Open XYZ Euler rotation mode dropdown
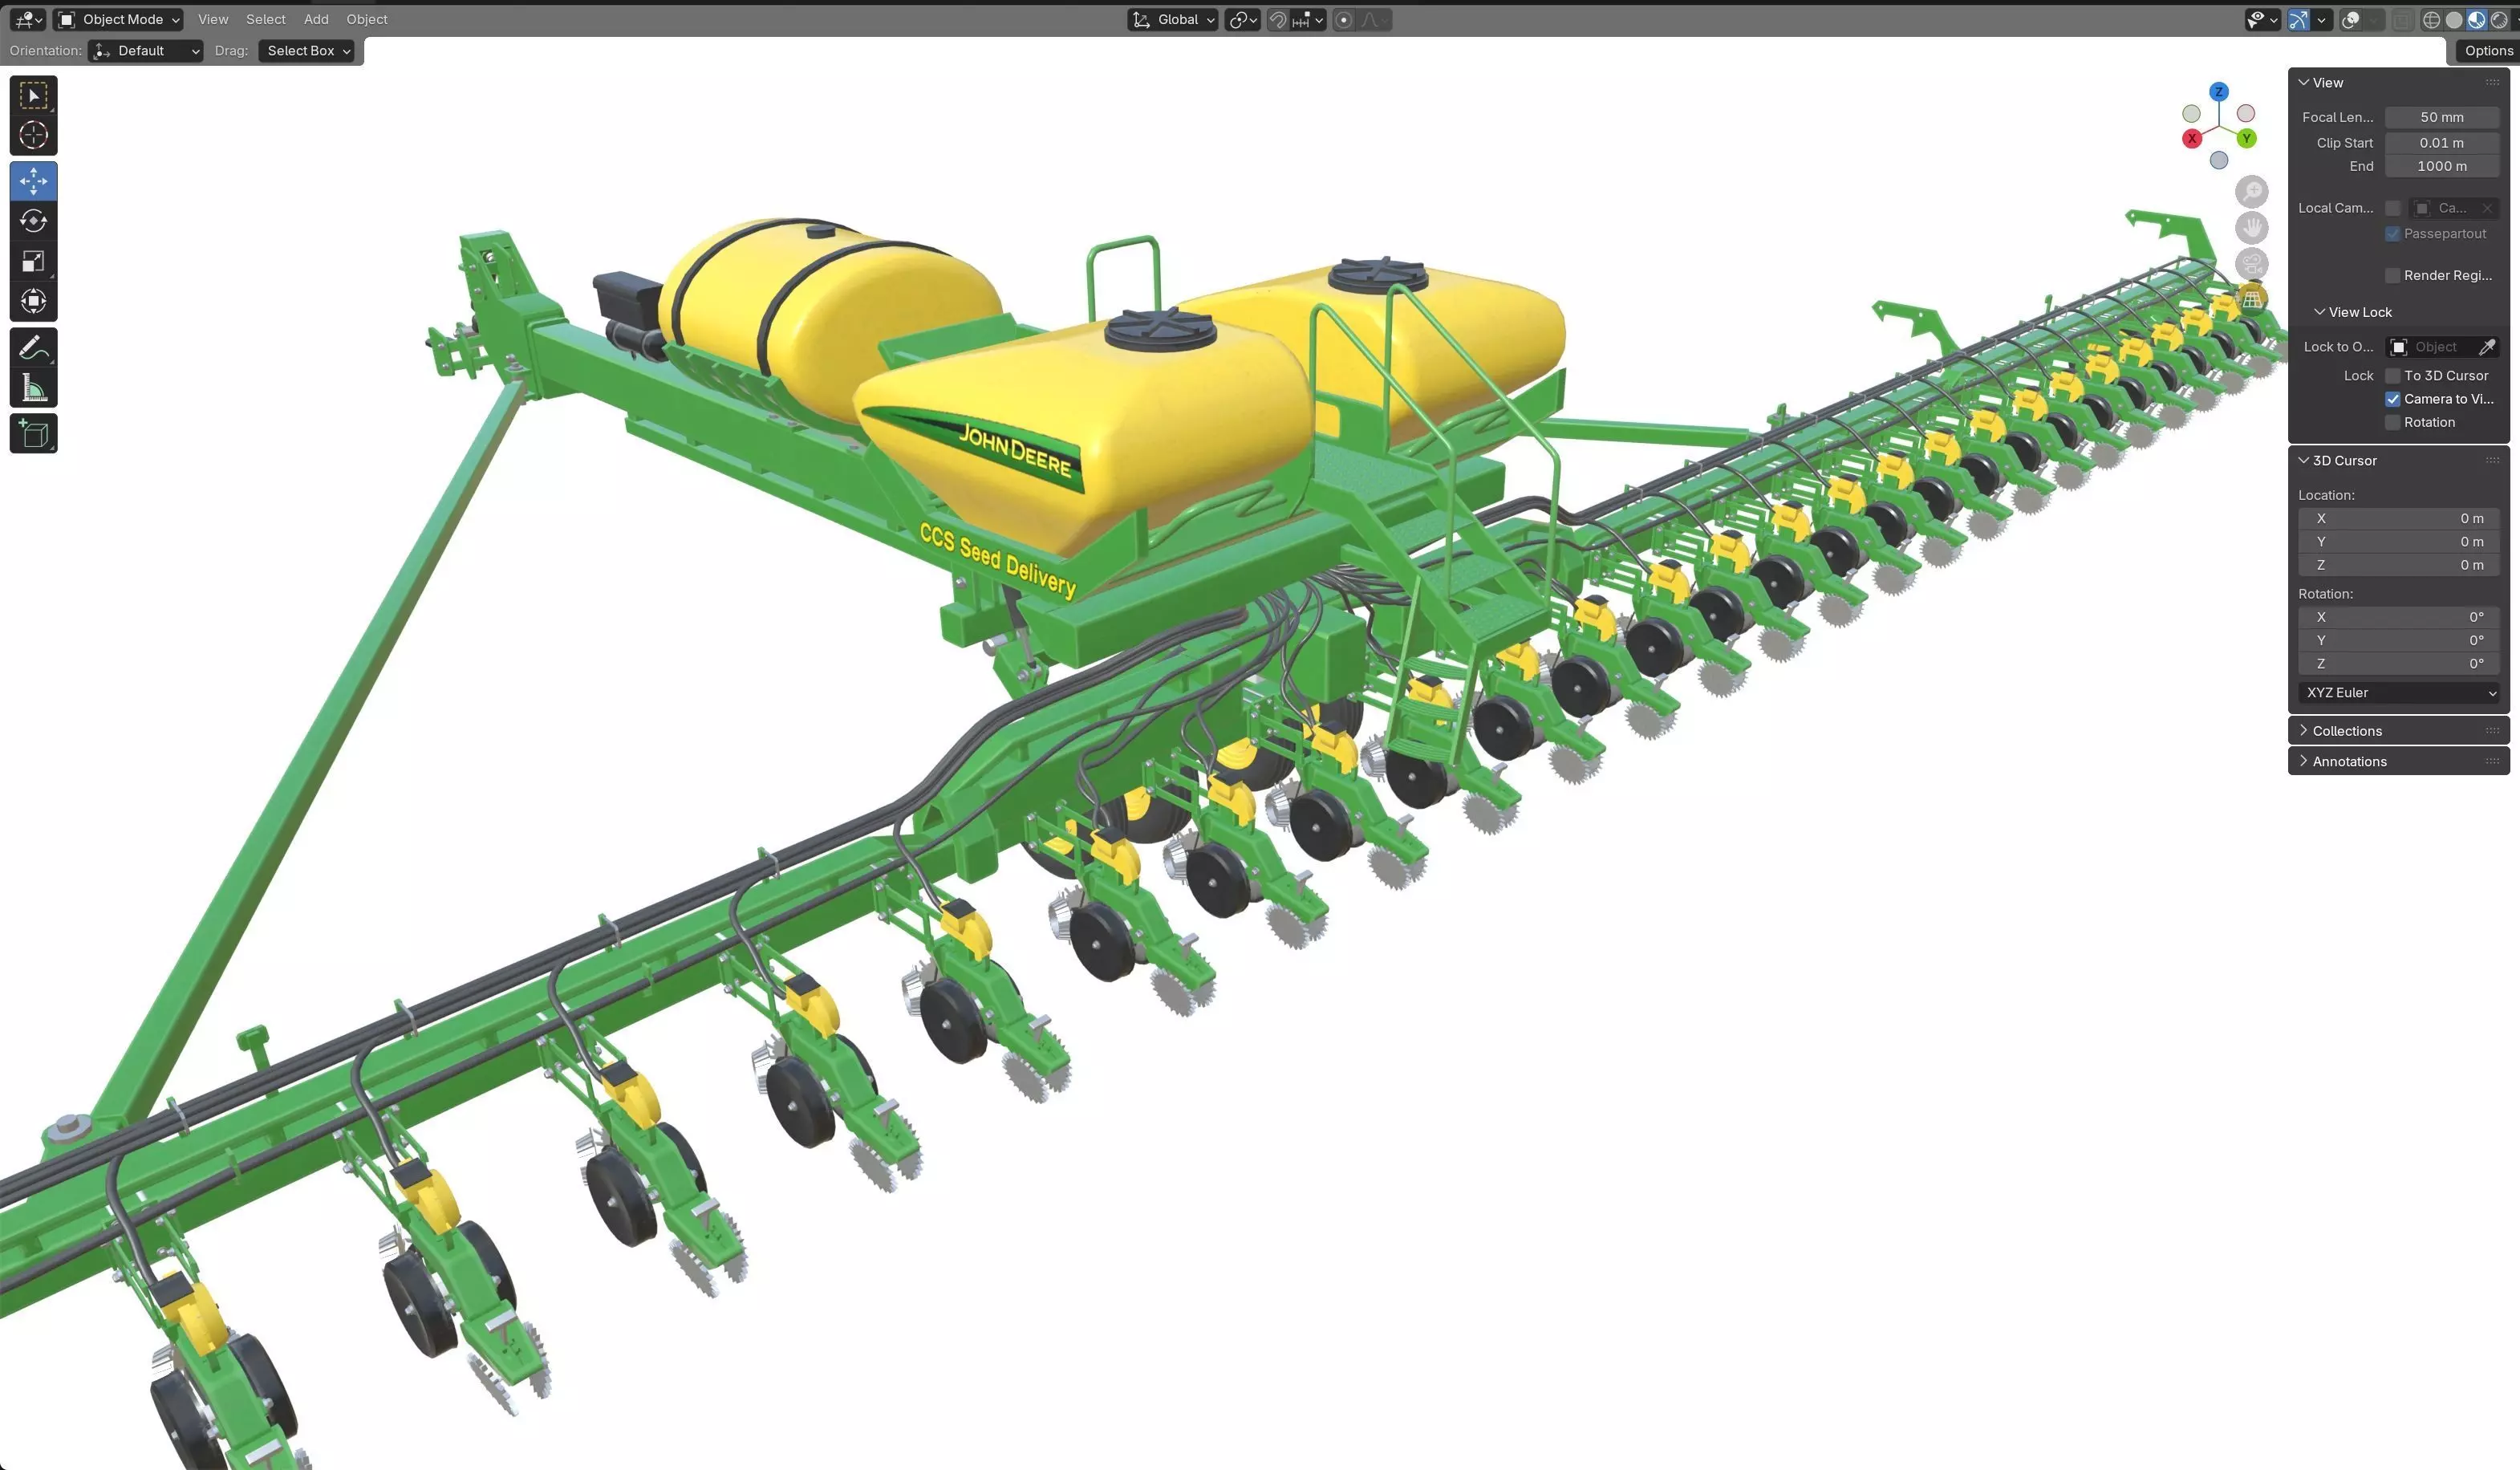Screen dimensions: 2520x1470 pos(2399,692)
